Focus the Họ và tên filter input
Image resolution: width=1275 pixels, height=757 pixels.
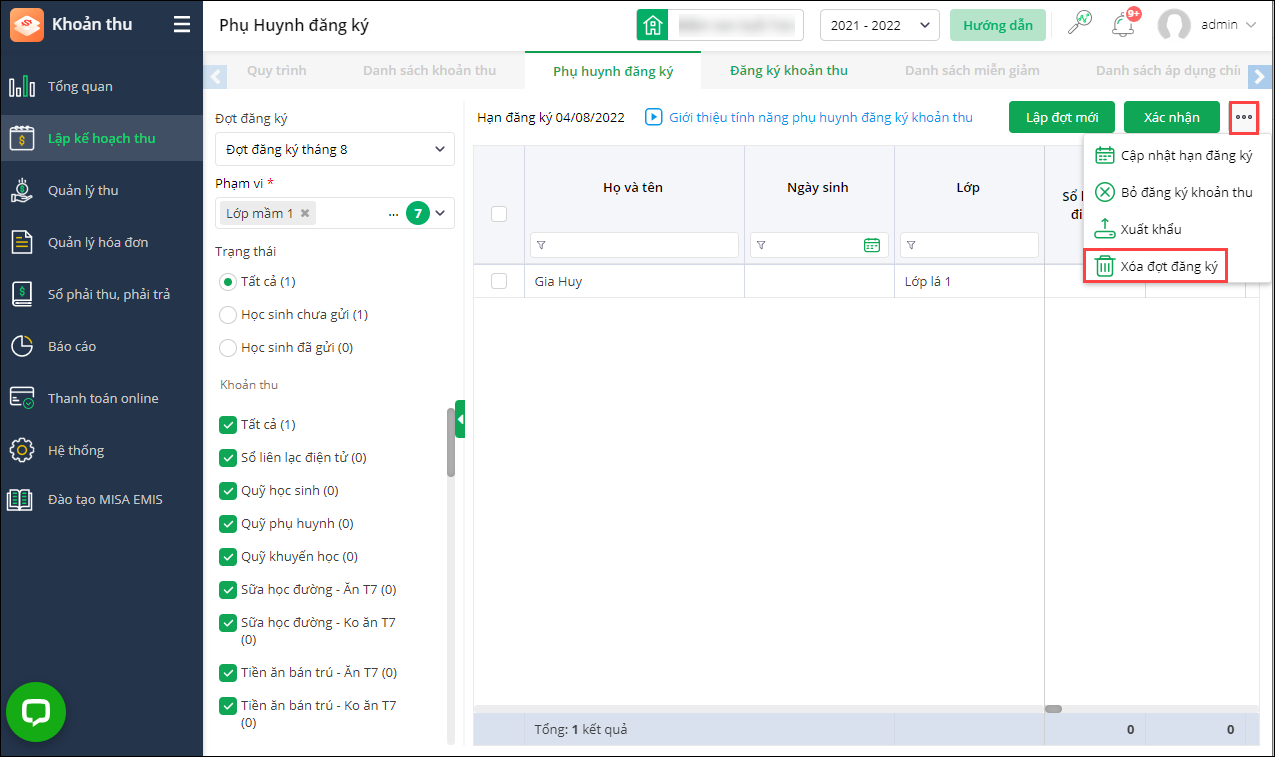click(x=634, y=245)
